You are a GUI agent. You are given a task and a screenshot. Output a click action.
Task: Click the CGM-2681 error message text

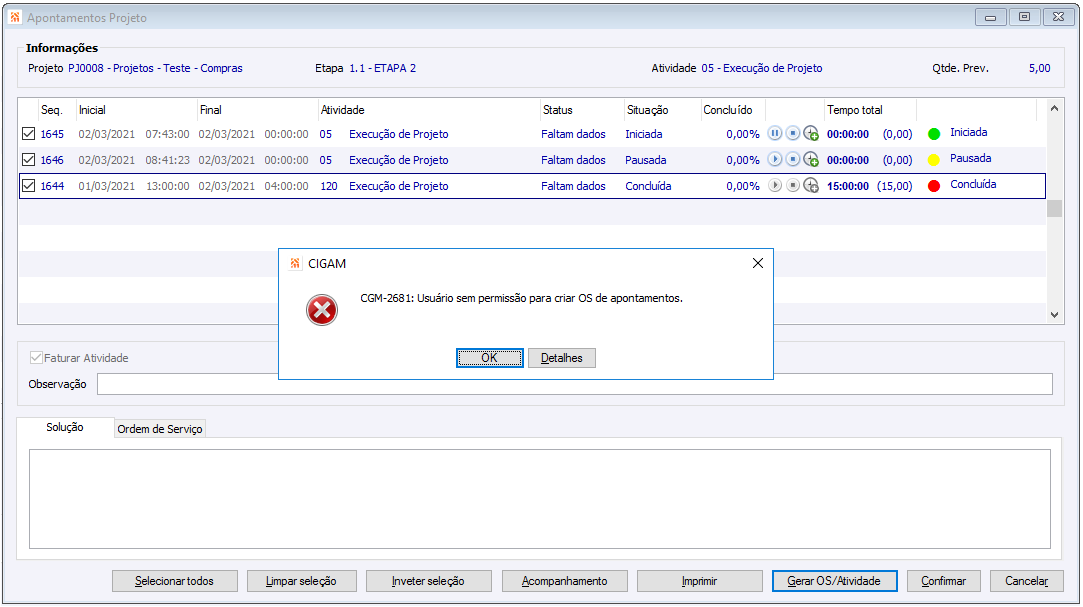[521, 298]
